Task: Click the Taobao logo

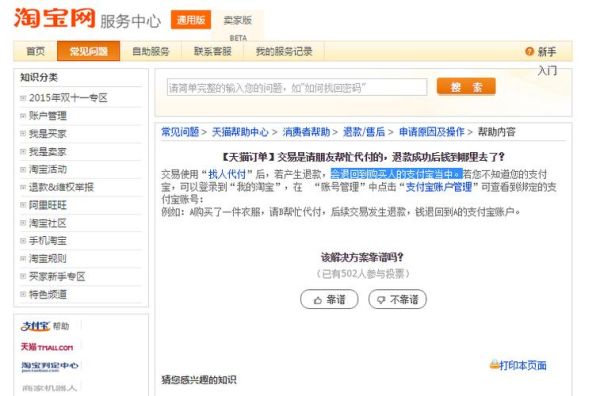Action: point(54,18)
